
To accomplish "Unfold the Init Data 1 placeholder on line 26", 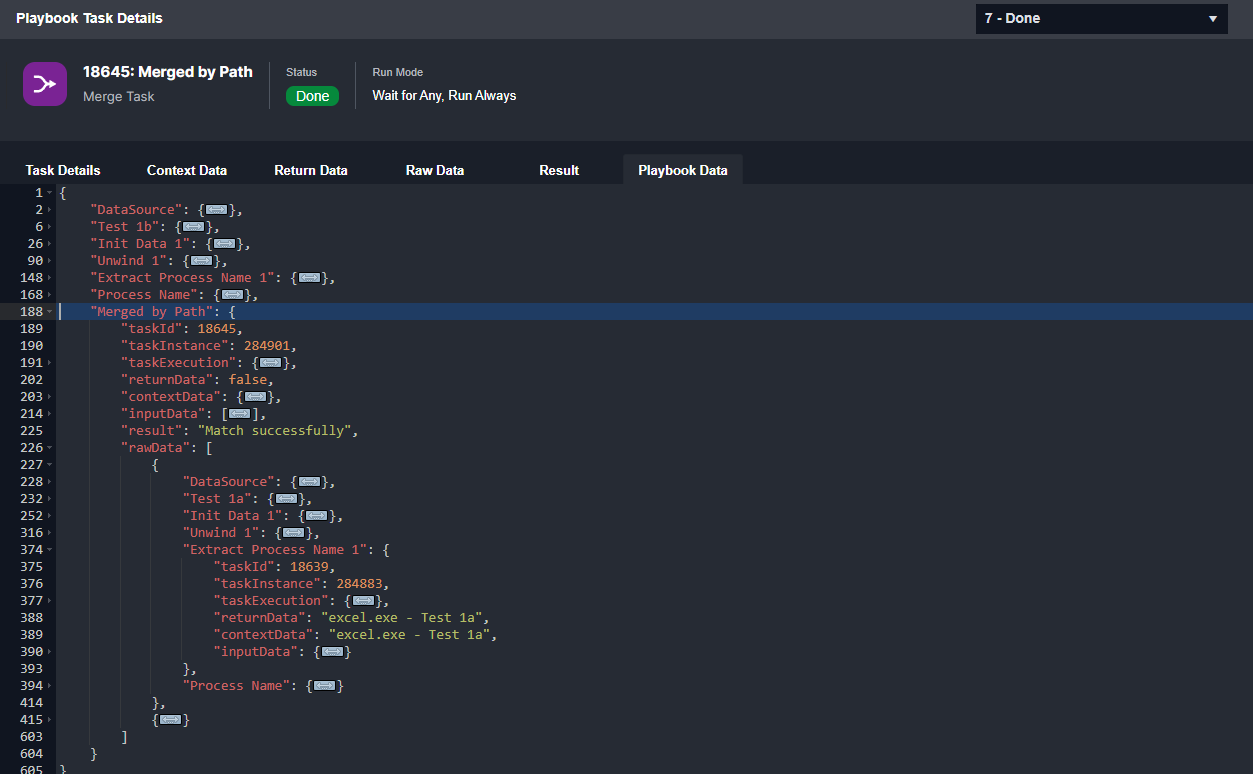I will pyautogui.click(x=224, y=244).
